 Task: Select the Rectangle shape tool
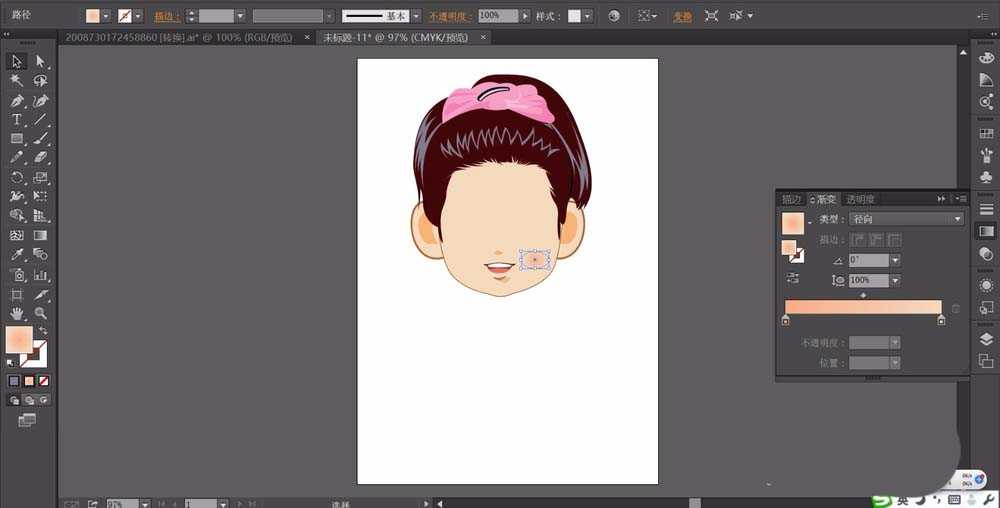tap(17, 139)
